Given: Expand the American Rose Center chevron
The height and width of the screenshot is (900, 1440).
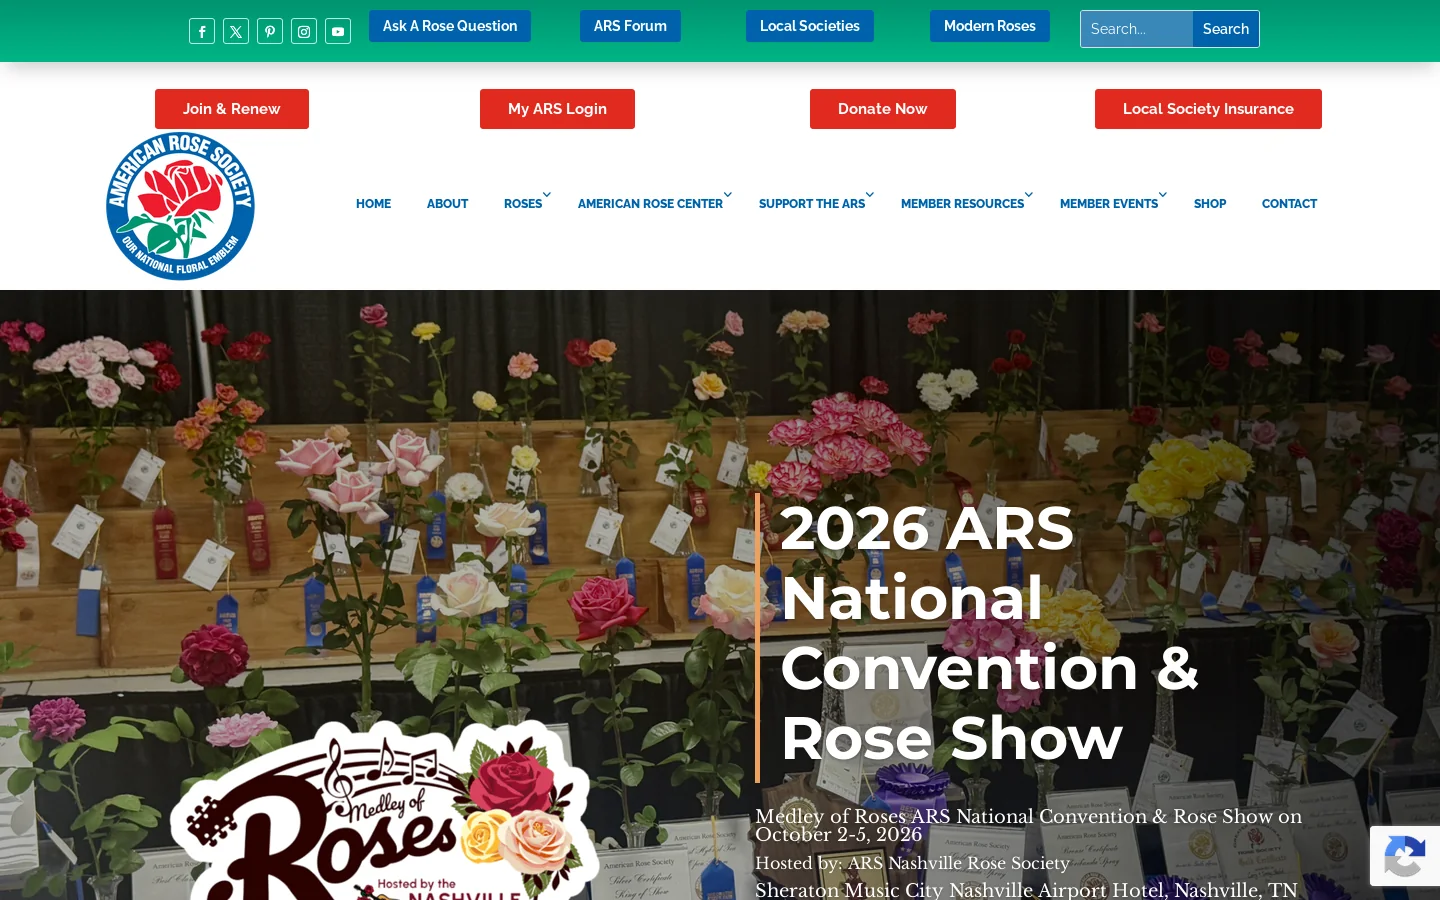Looking at the screenshot, I should pos(728,195).
